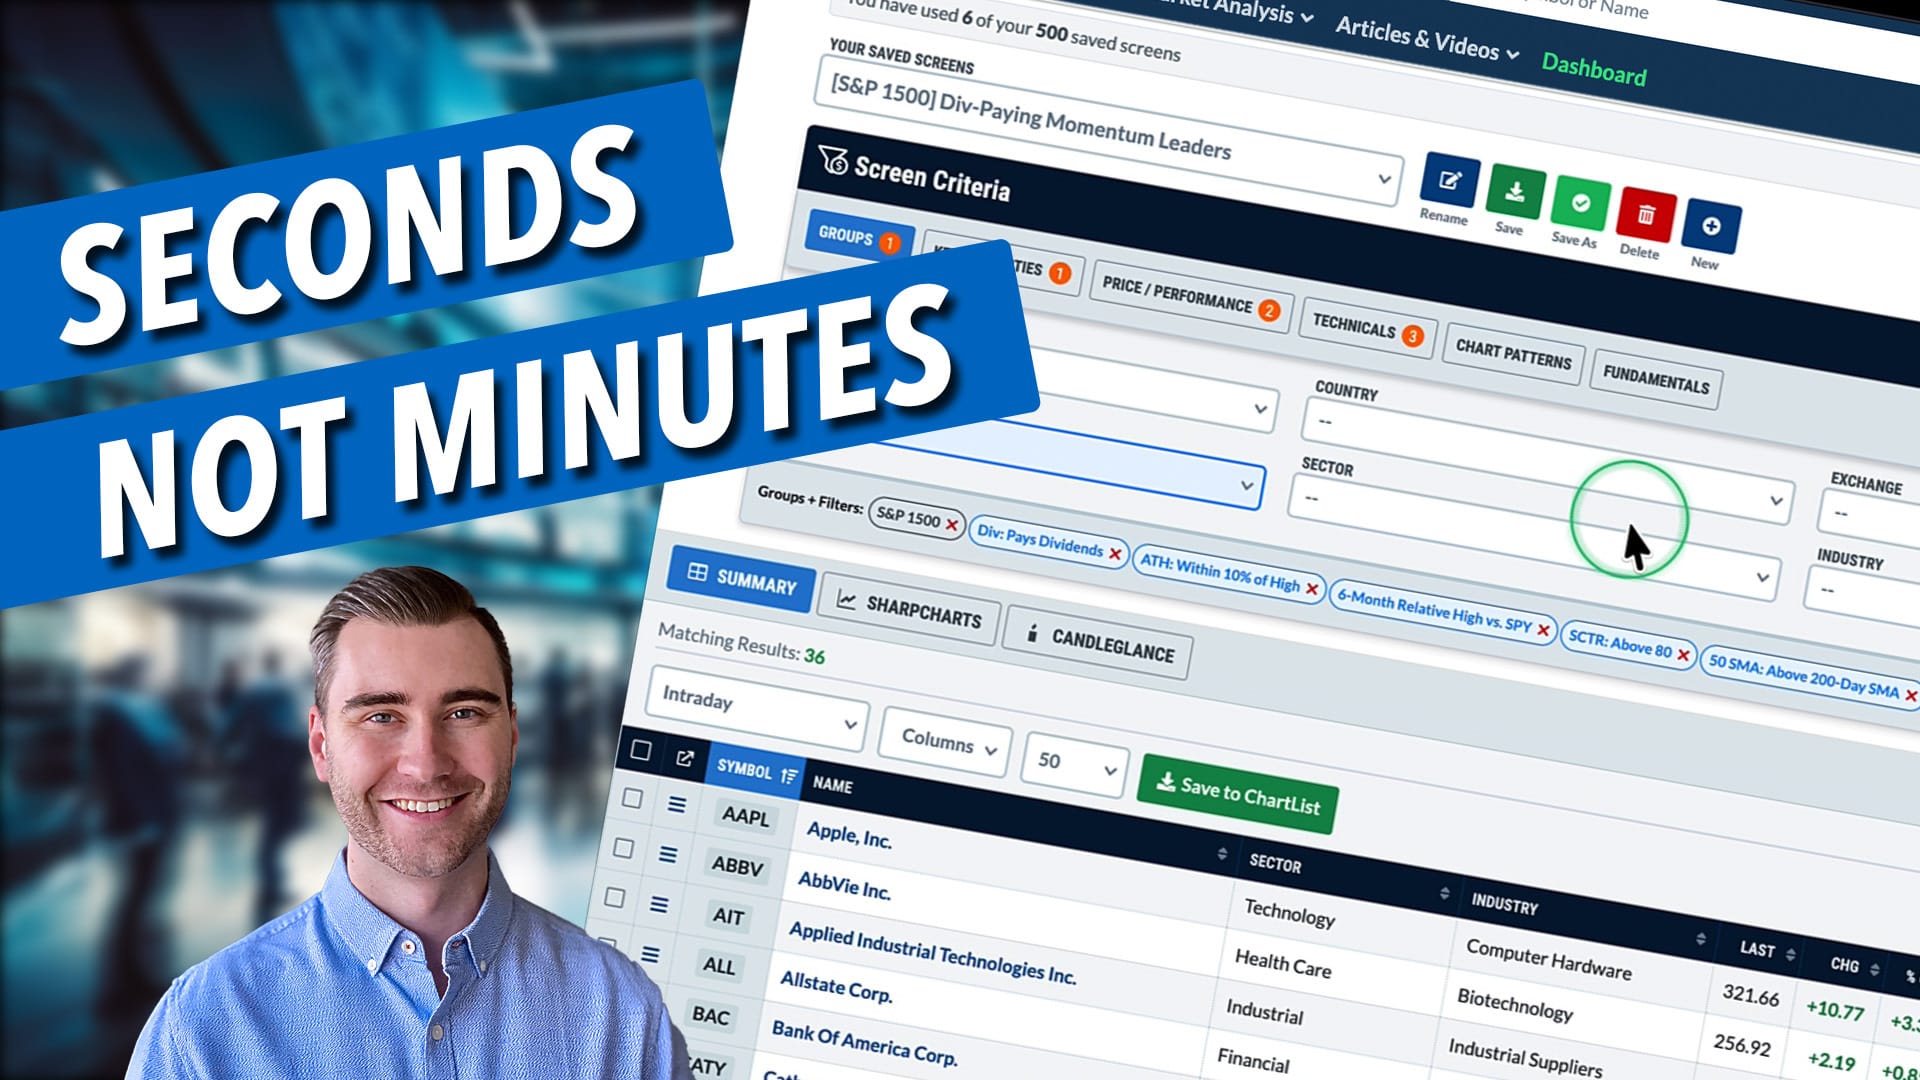Switch to the Fundamentals tab
Screen dimensions: 1920x1080
(1656, 380)
